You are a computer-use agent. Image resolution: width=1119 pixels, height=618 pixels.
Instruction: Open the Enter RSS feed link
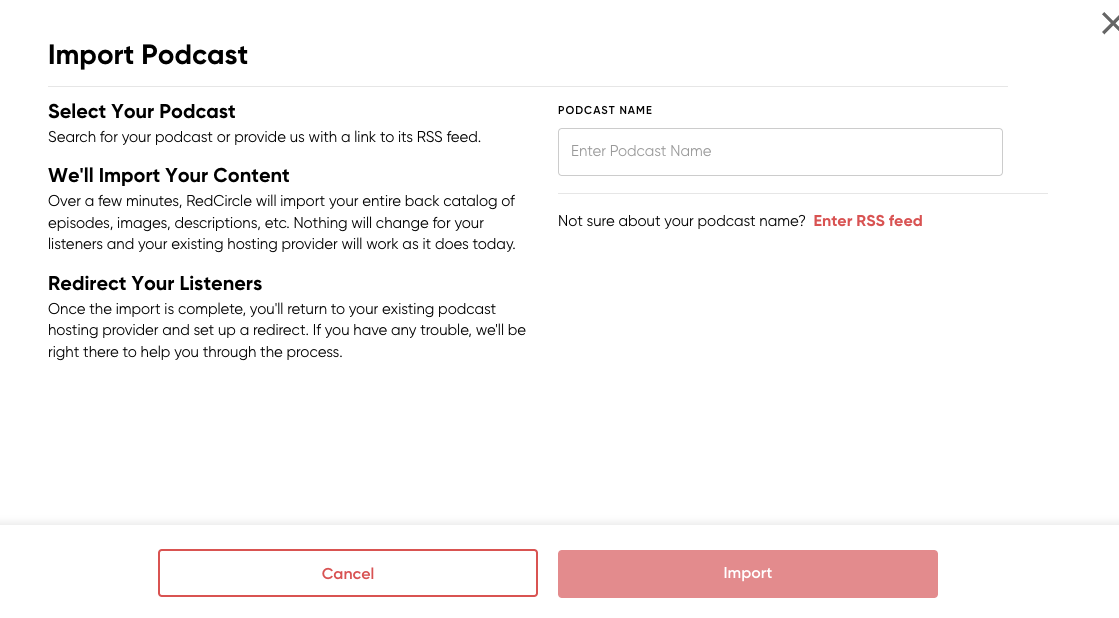(x=868, y=221)
